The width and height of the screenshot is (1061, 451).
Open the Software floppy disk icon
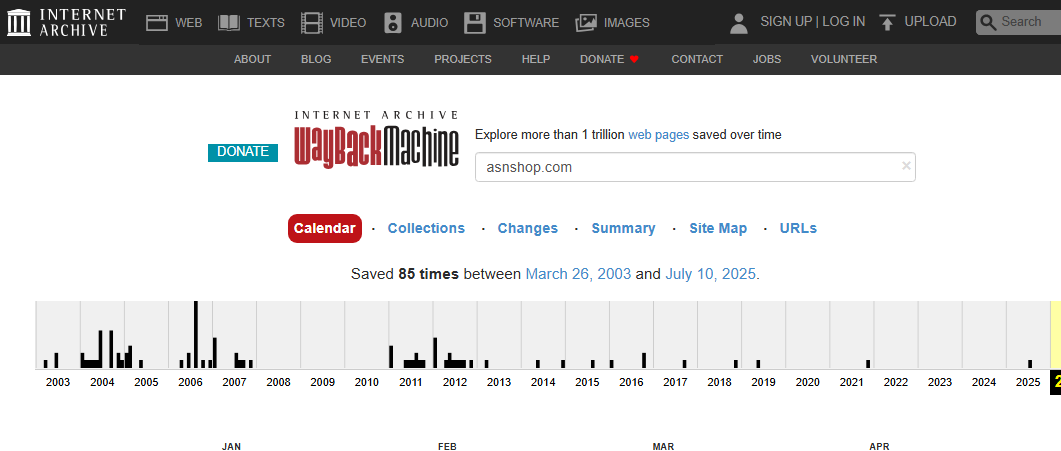(x=475, y=23)
